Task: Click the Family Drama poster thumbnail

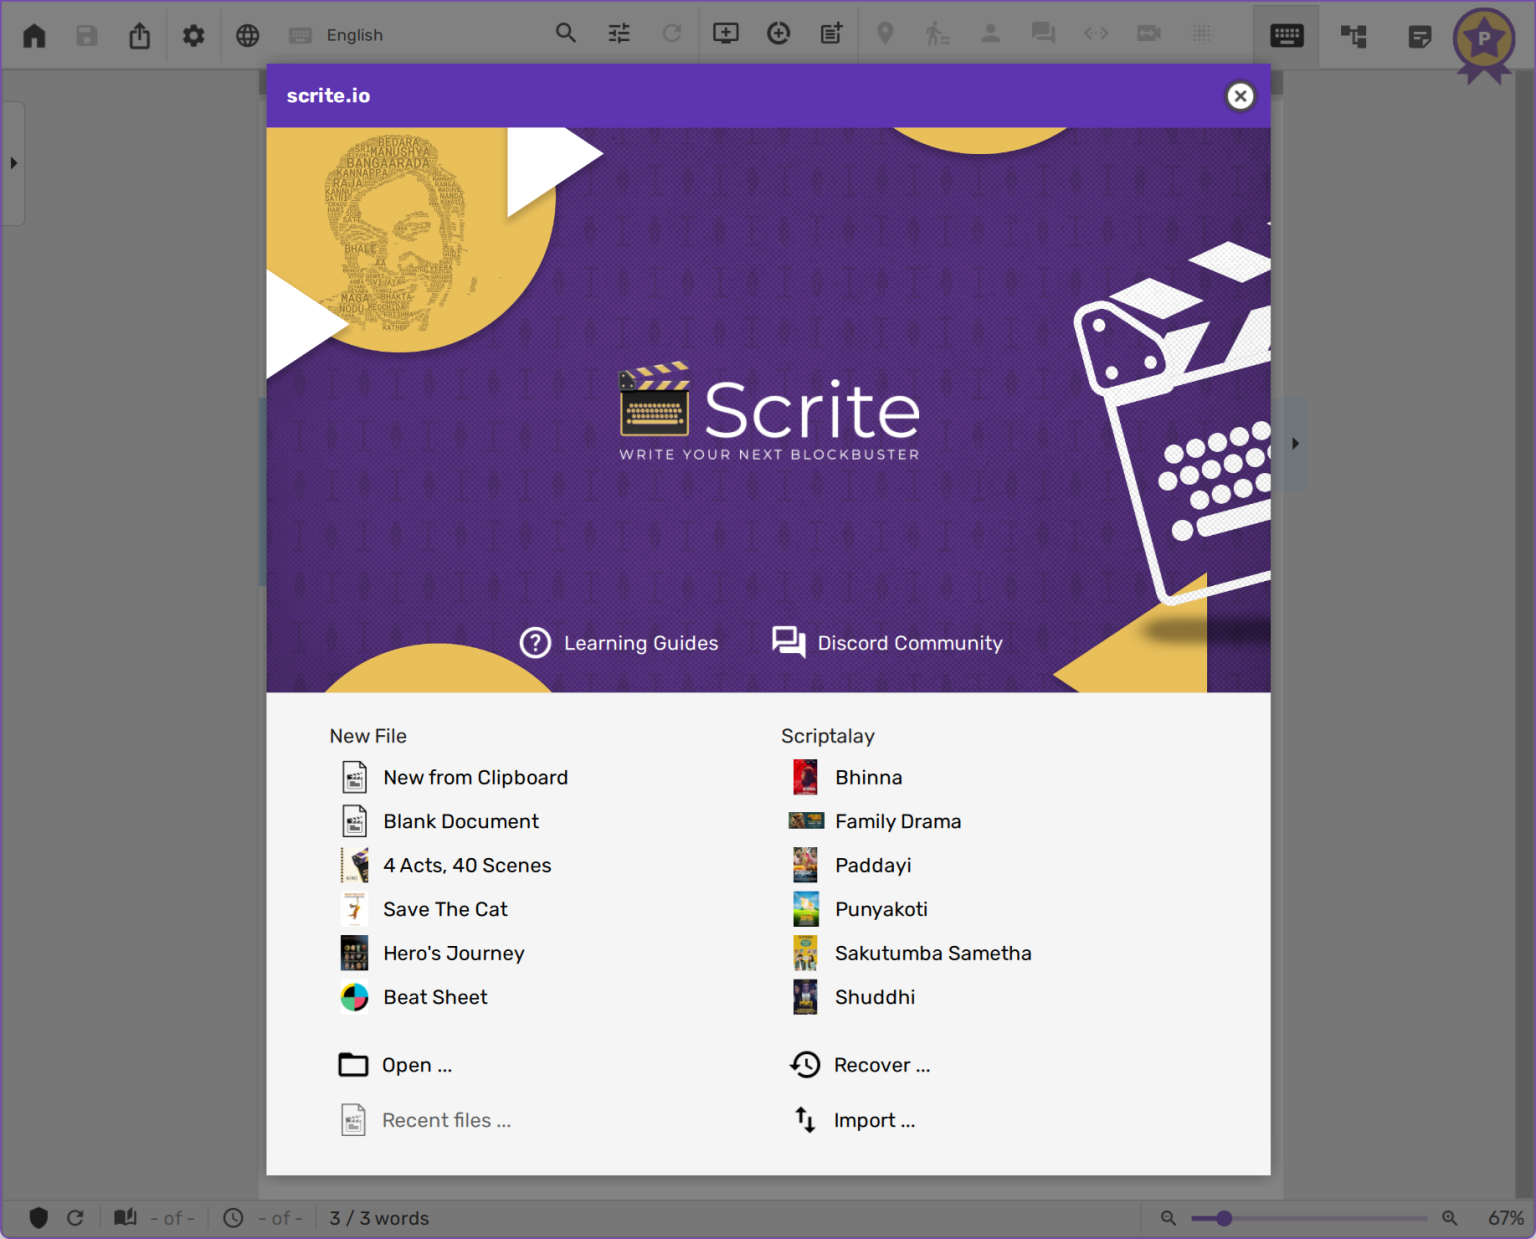Action: (806, 821)
